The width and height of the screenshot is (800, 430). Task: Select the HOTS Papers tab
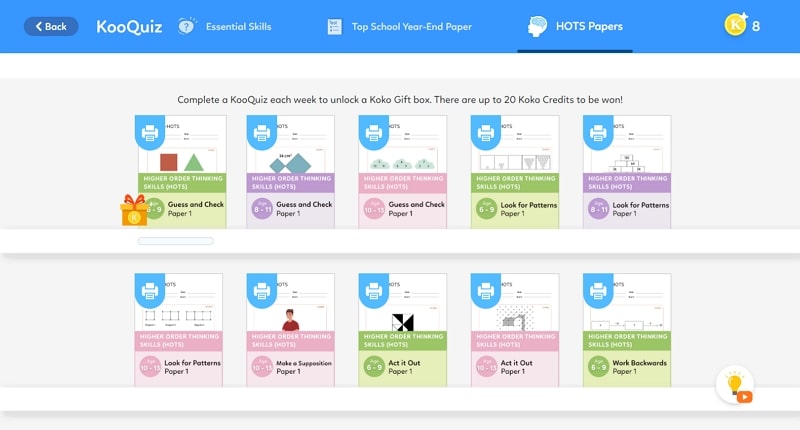[x=575, y=26]
